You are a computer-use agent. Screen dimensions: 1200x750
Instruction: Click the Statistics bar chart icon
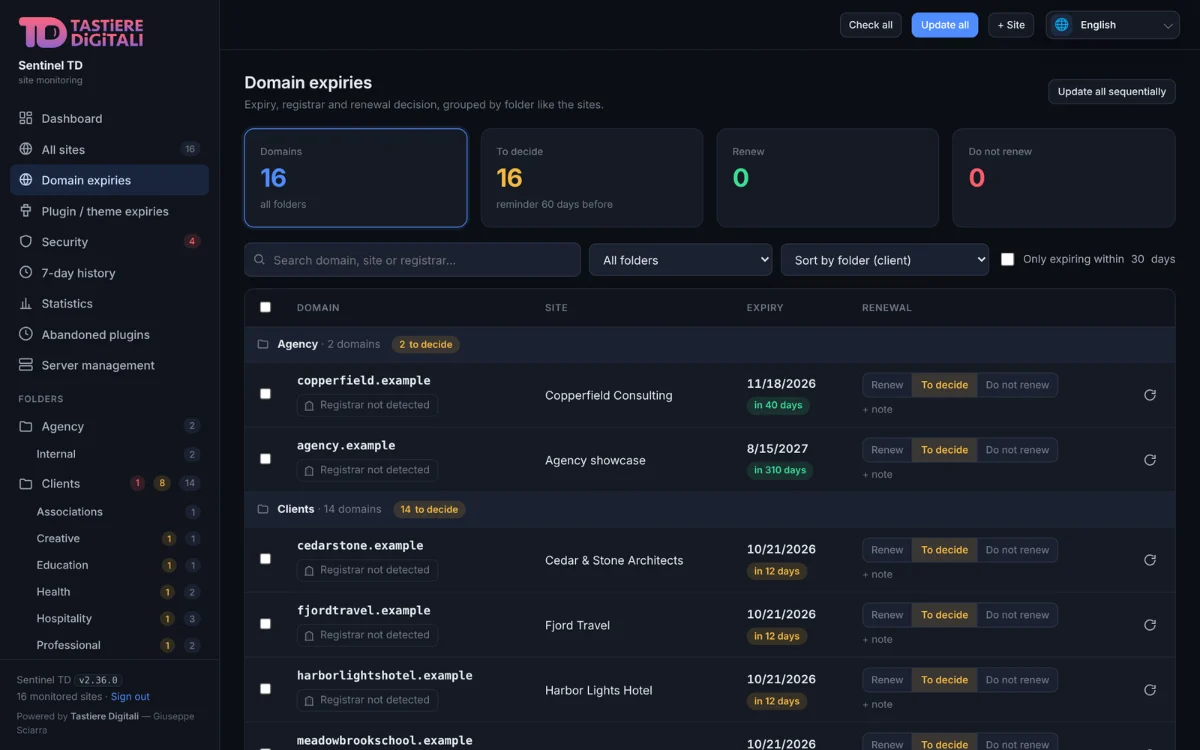[x=26, y=303]
